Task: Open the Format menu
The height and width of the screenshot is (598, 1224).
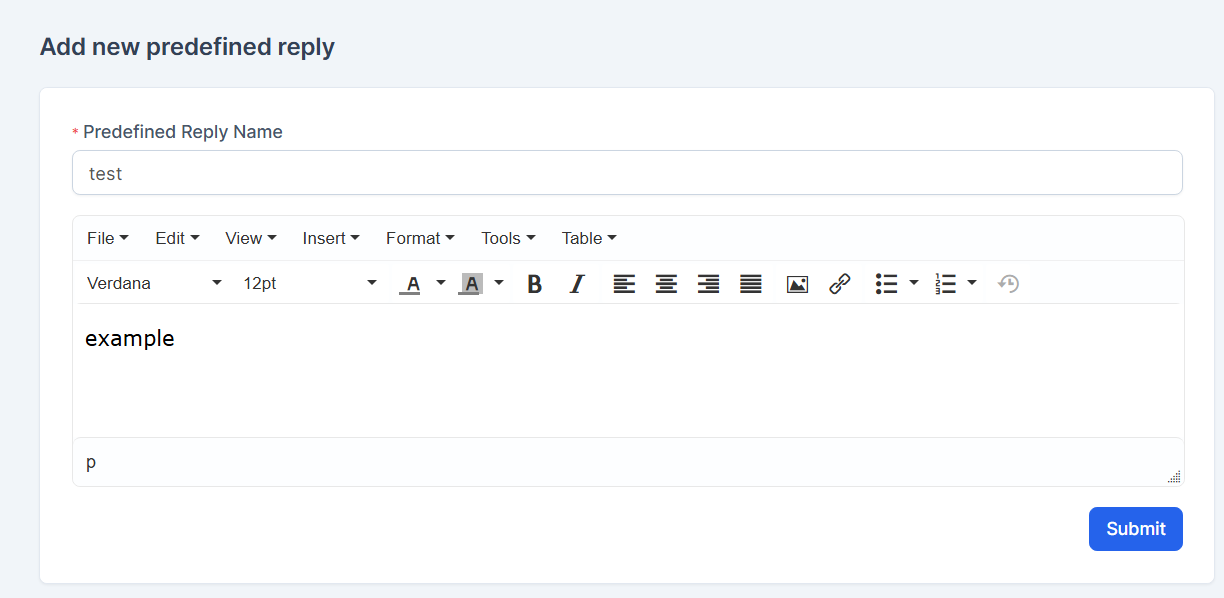Action: (x=420, y=238)
